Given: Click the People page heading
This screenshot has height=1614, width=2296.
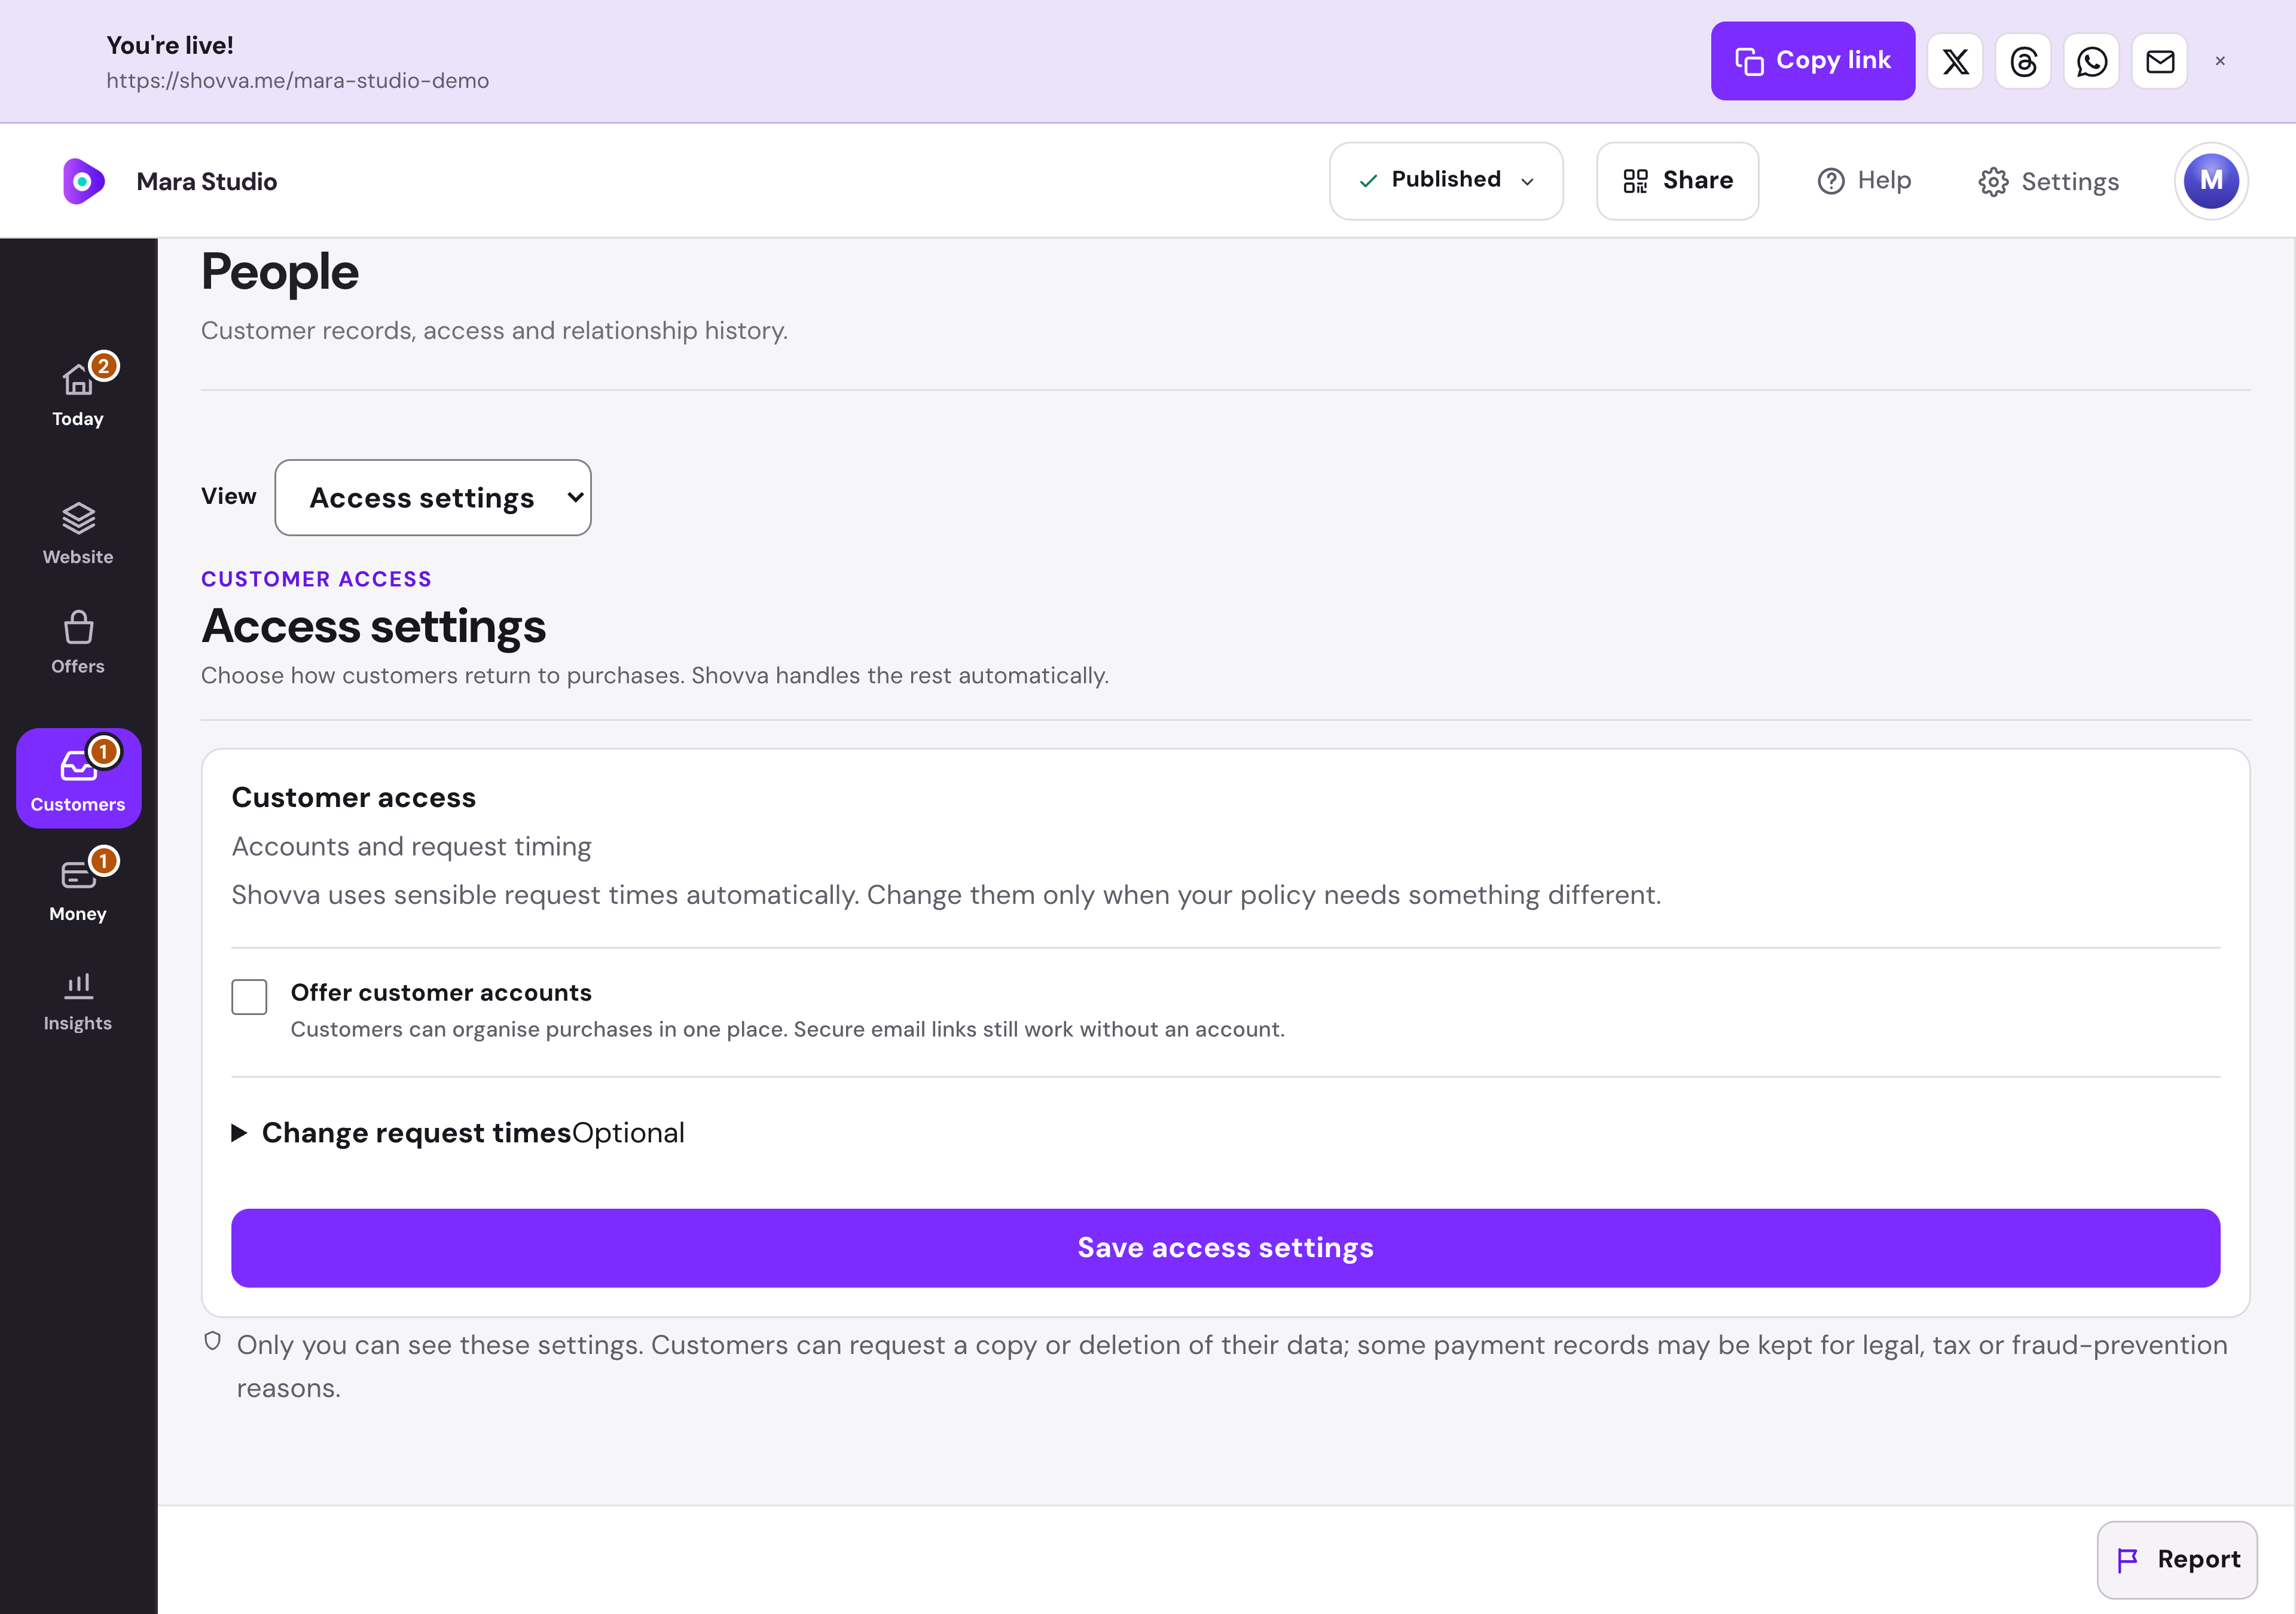Looking at the screenshot, I should click(x=280, y=272).
